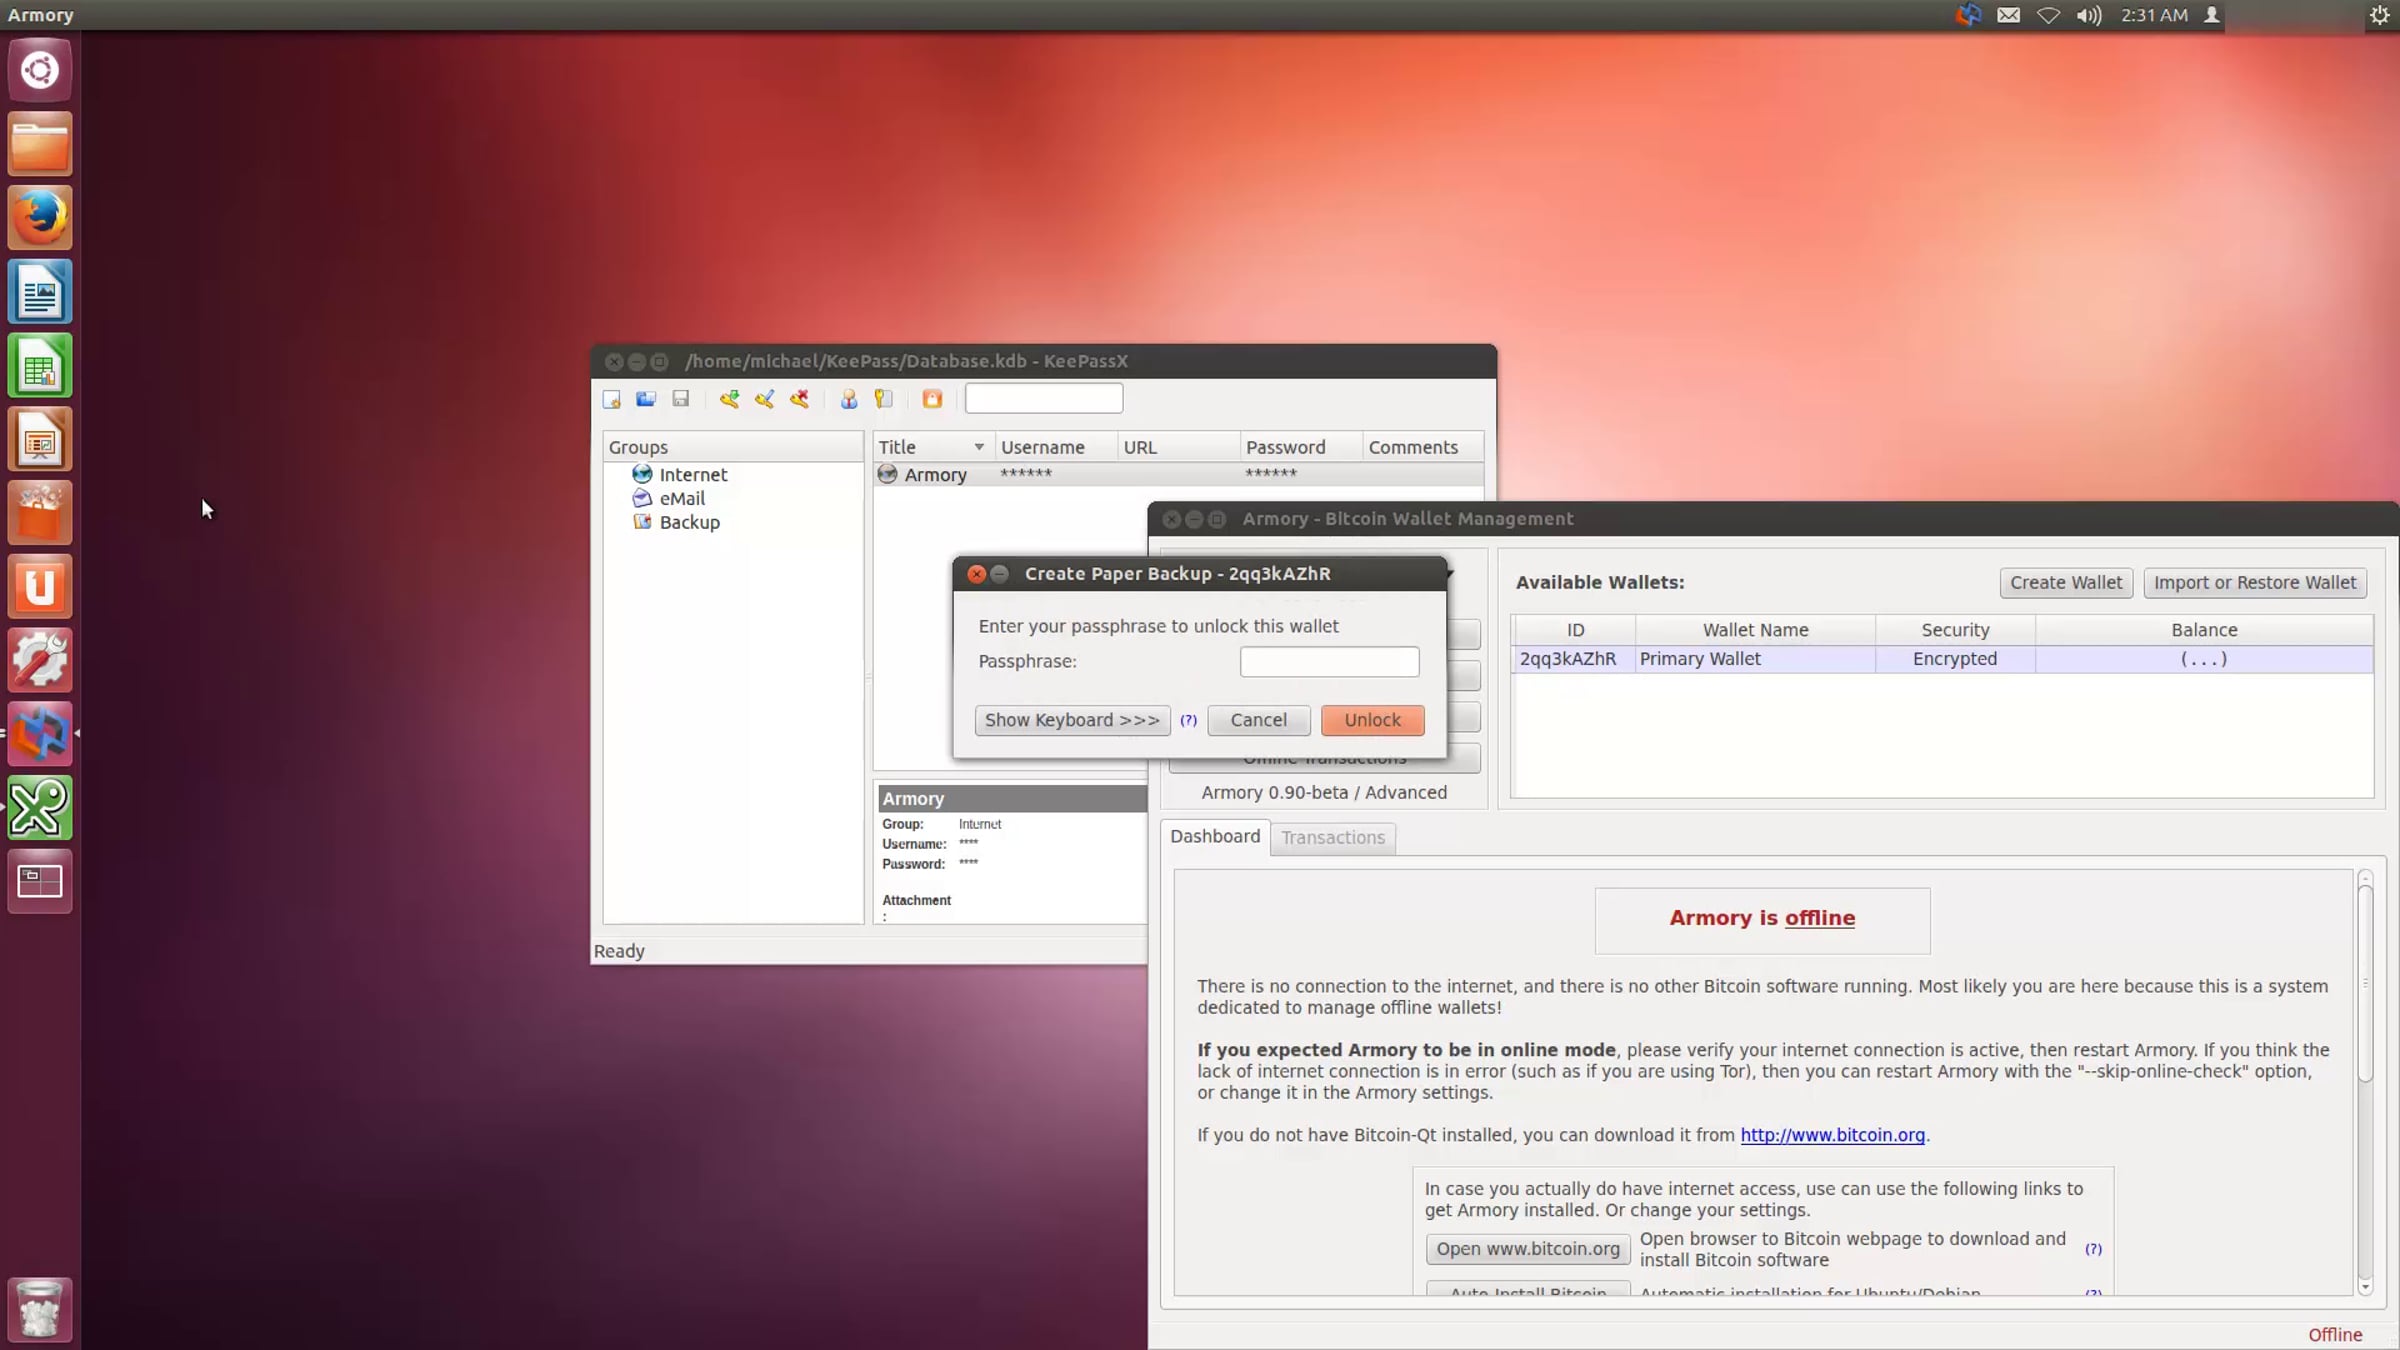This screenshot has width=2400, height=1350.
Task: Open the Files manager from the launcher
Action: click(40, 144)
